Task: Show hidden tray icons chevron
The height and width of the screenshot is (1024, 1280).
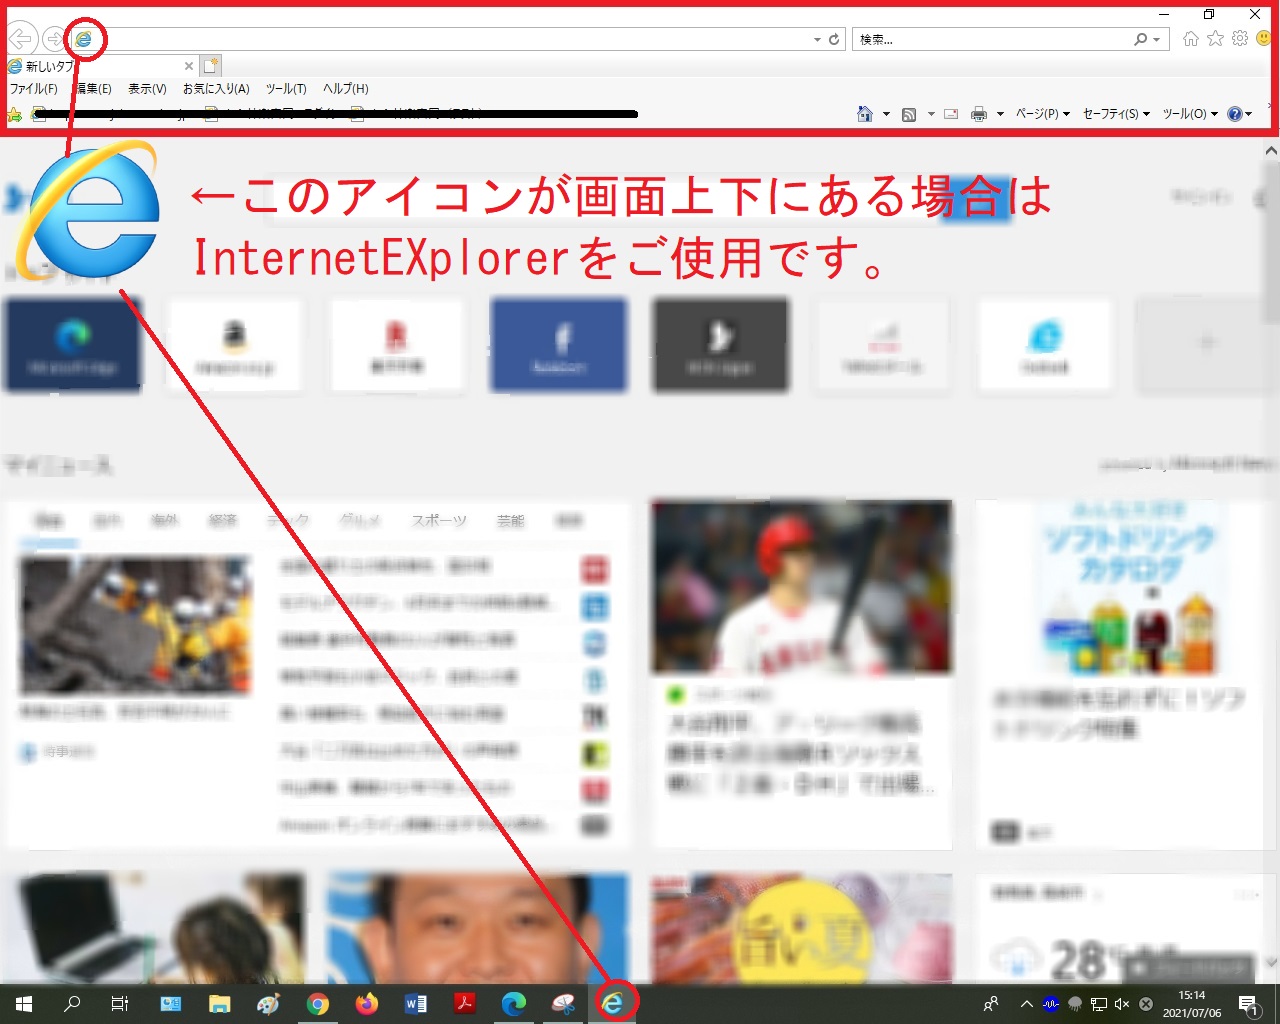Action: click(x=1026, y=1003)
